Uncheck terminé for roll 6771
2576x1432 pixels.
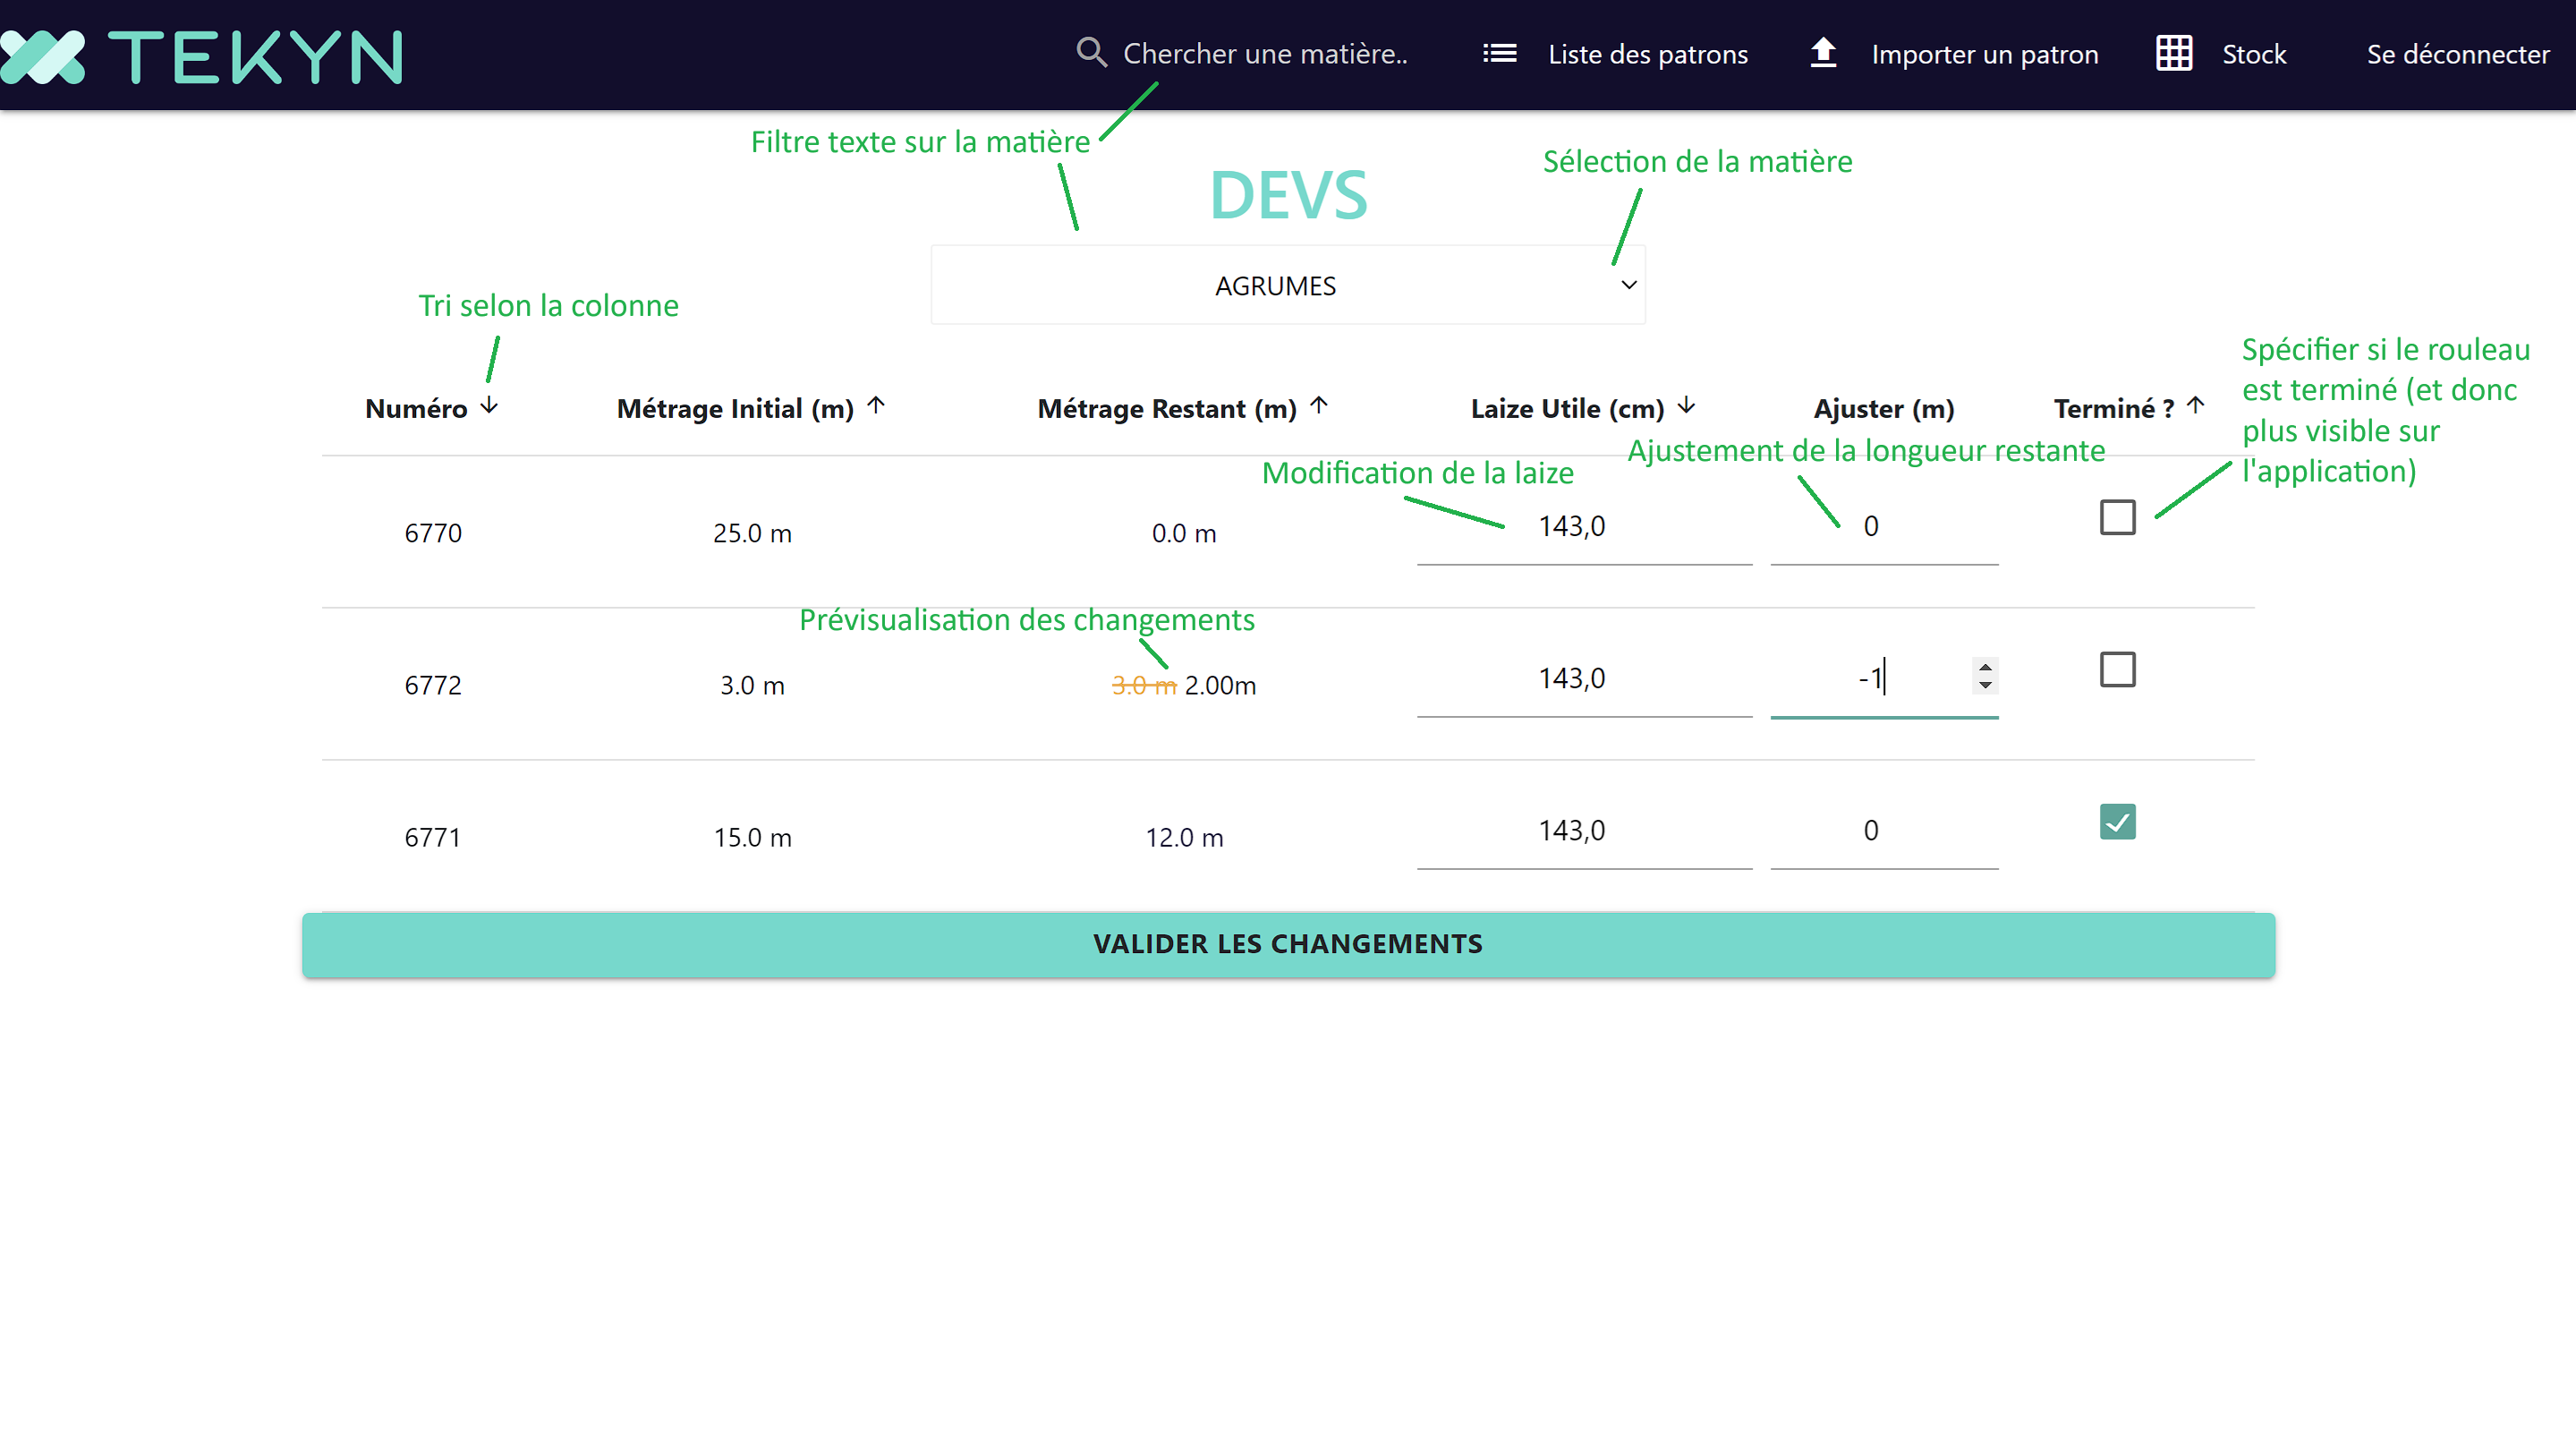pyautogui.click(x=2117, y=822)
